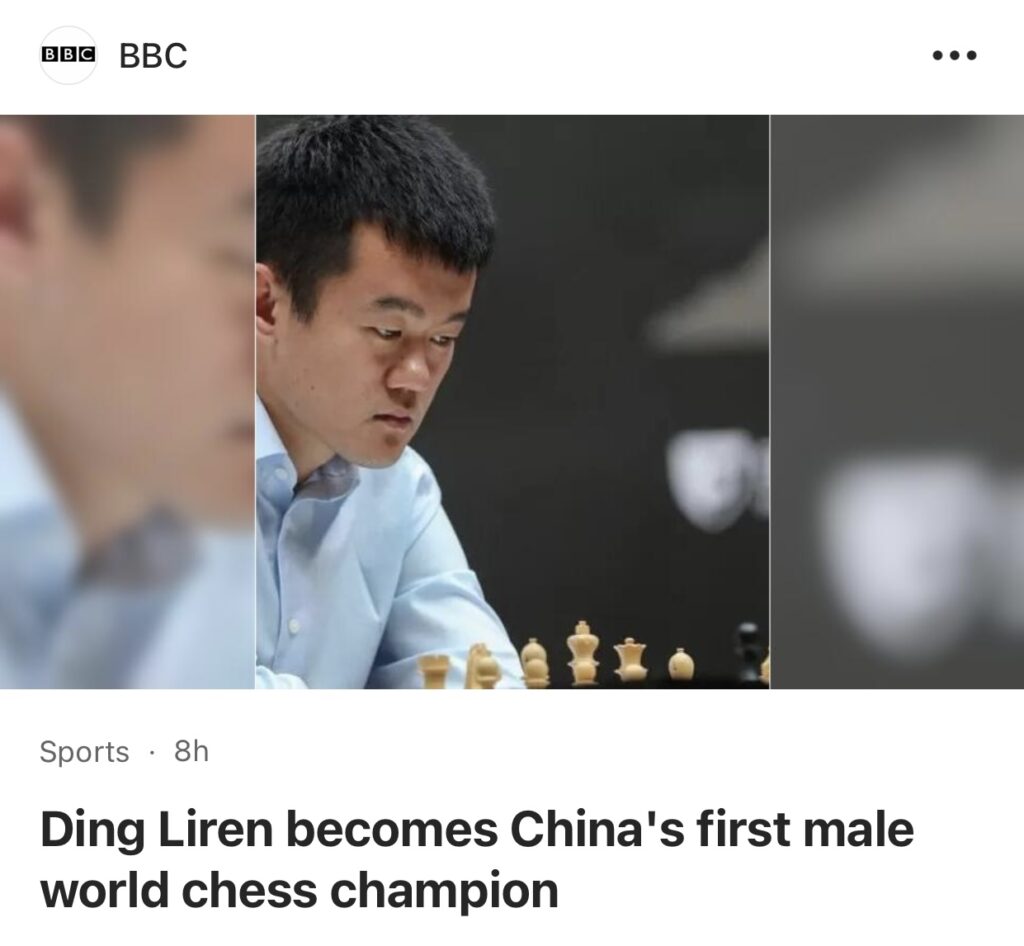This screenshot has width=1024, height=946.
Task: Open the sharp center article photo
Action: (x=512, y=402)
